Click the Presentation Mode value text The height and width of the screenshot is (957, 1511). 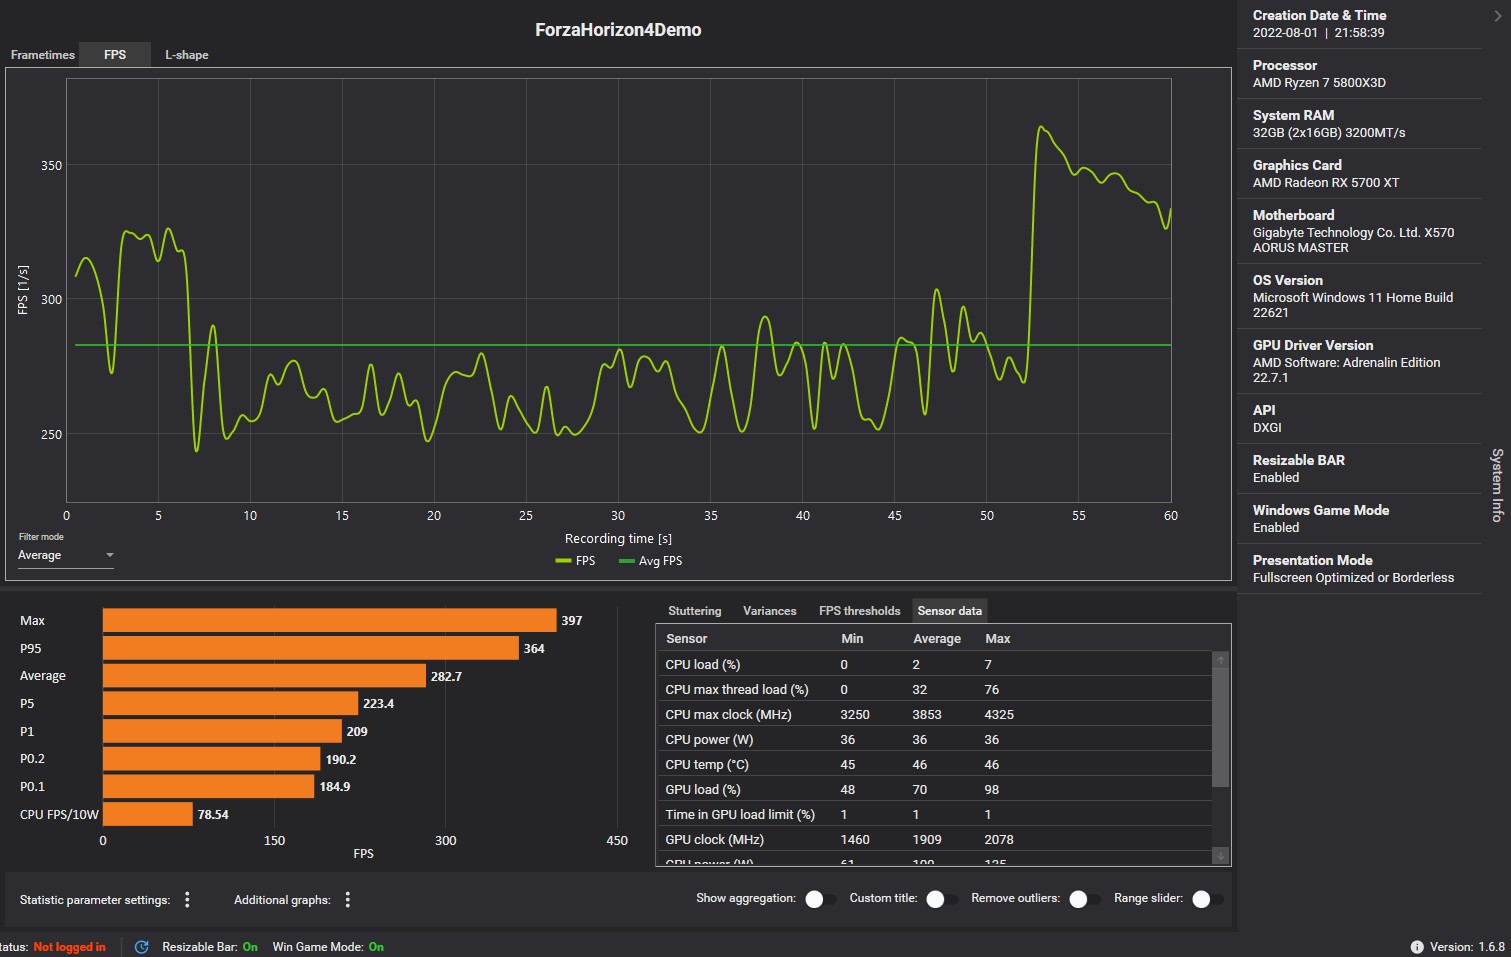[1353, 578]
